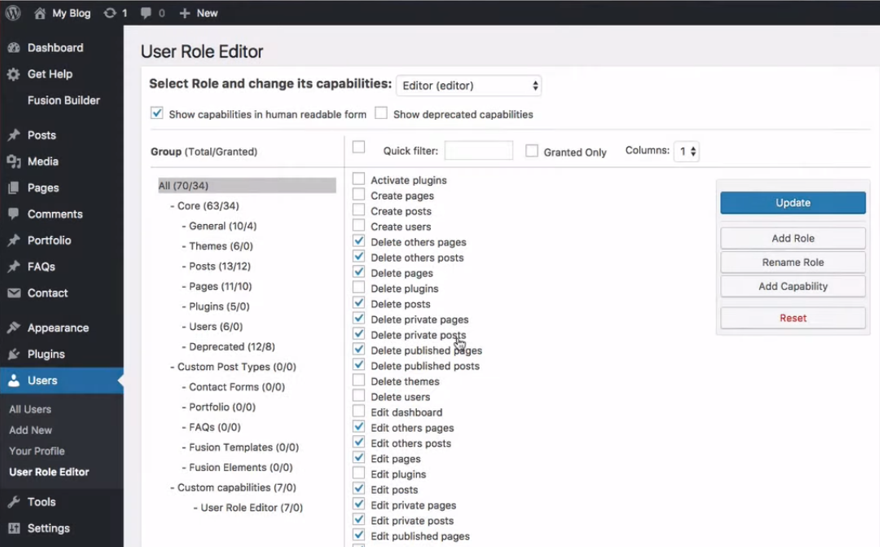Click into the Quick filter text field
This screenshot has width=880, height=547.
click(478, 151)
